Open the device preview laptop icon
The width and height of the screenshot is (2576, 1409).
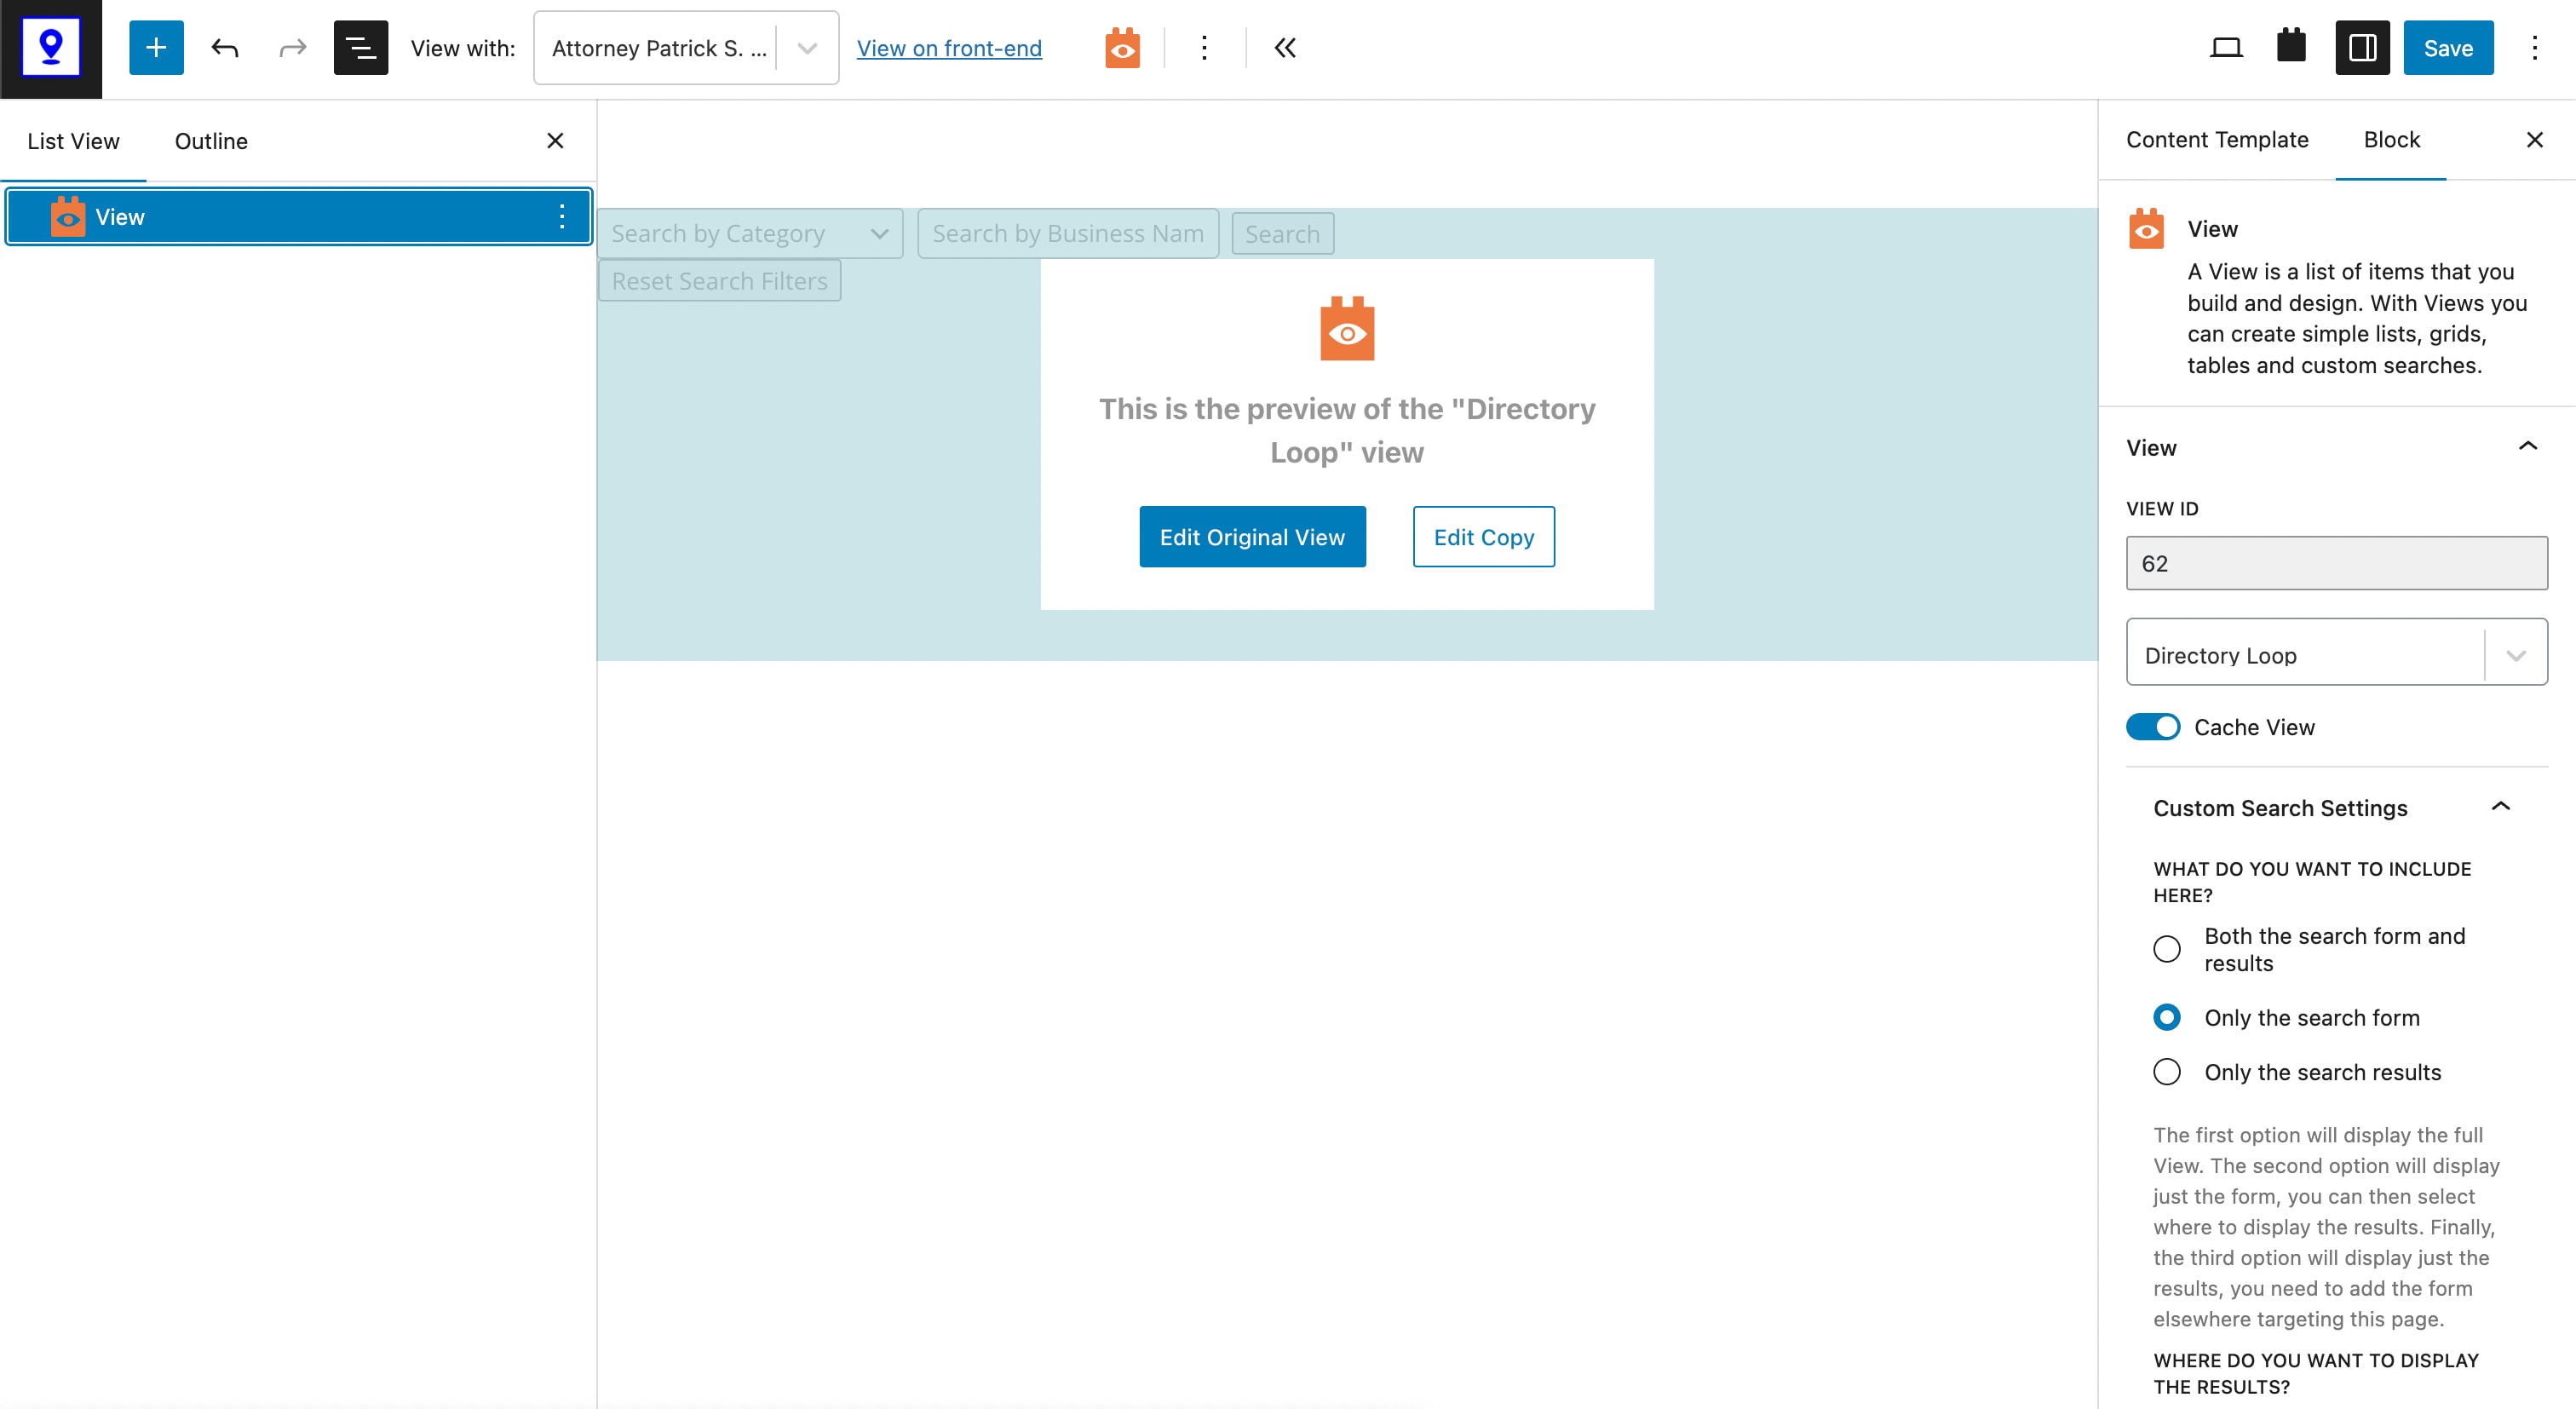[2225, 48]
